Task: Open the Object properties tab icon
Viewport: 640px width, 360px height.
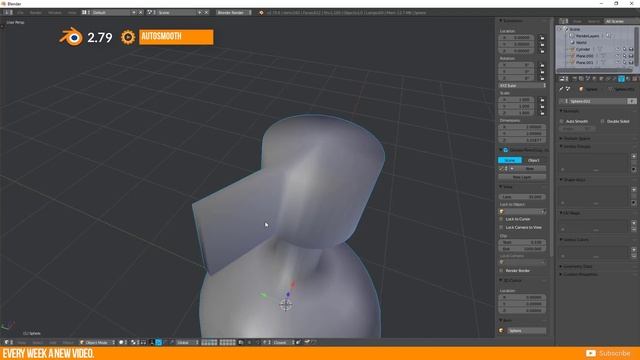Action: pyautogui.click(x=601, y=78)
